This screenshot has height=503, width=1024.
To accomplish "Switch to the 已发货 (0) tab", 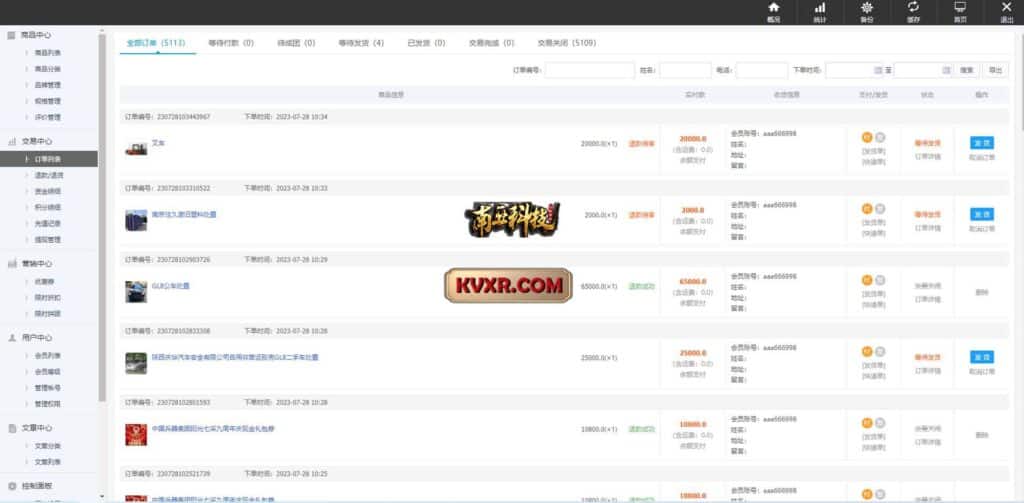I will [426, 43].
